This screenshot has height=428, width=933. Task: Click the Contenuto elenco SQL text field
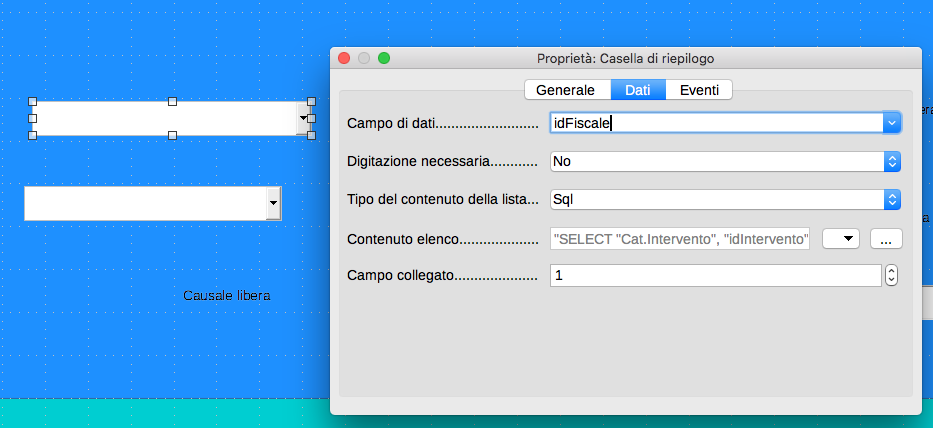click(x=680, y=239)
